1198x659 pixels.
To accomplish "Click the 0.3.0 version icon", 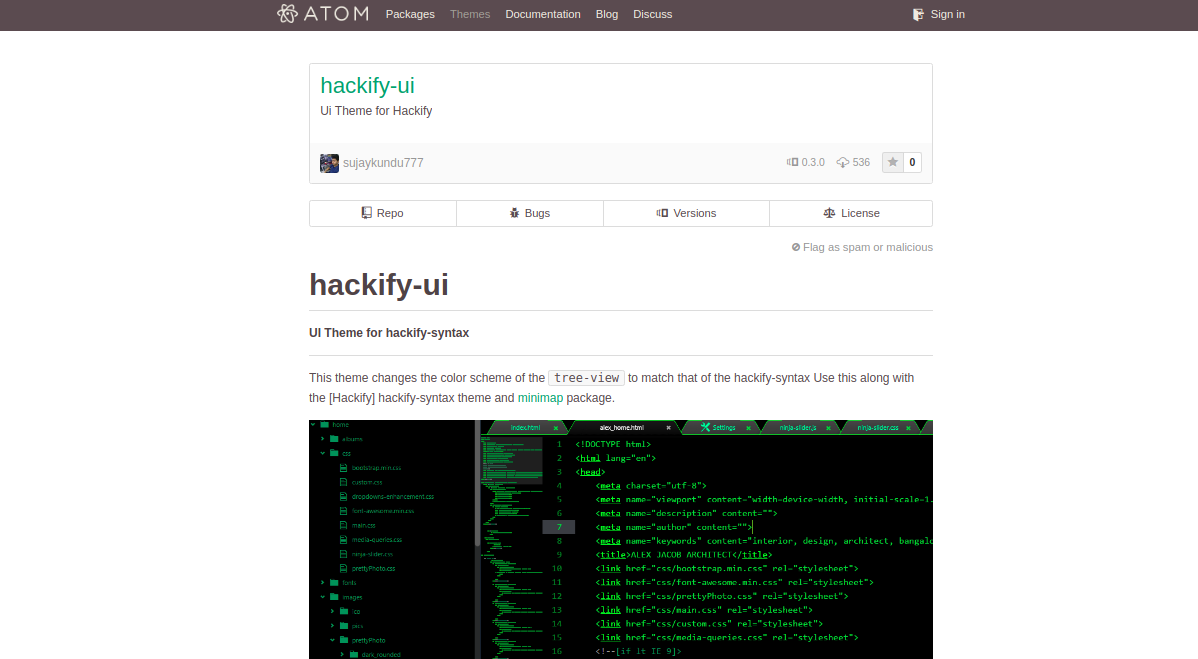I will pyautogui.click(x=792, y=163).
